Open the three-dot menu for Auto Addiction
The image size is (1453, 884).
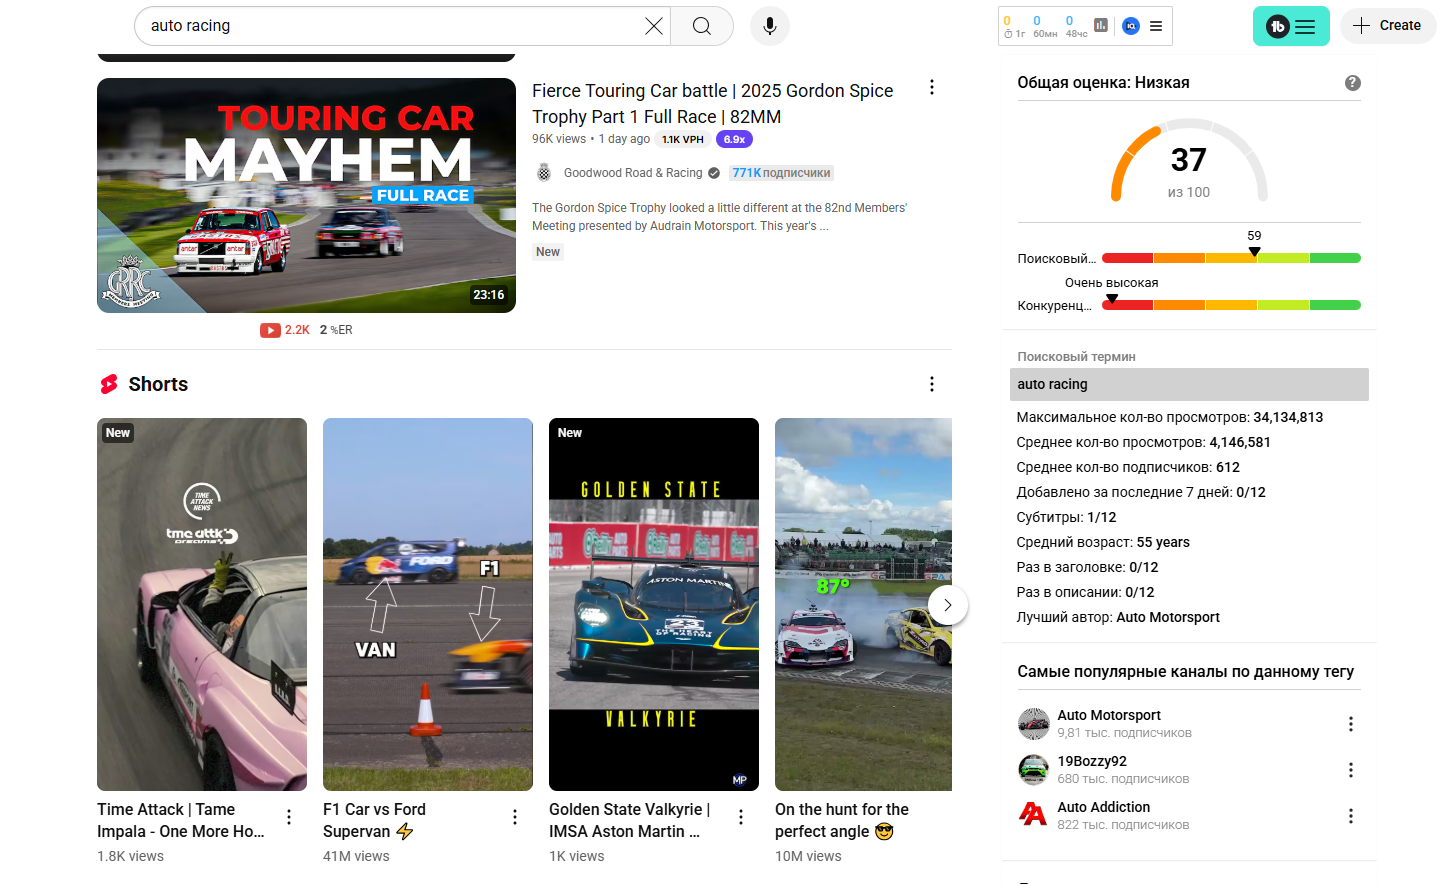coord(1351,816)
